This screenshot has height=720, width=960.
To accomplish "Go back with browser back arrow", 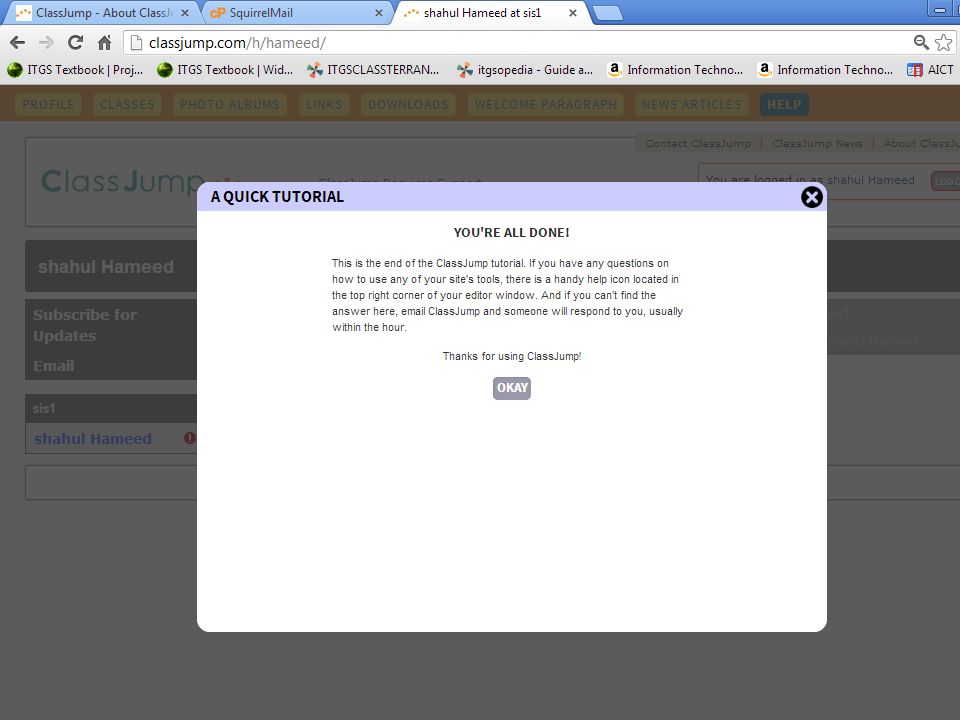I will pos(18,42).
